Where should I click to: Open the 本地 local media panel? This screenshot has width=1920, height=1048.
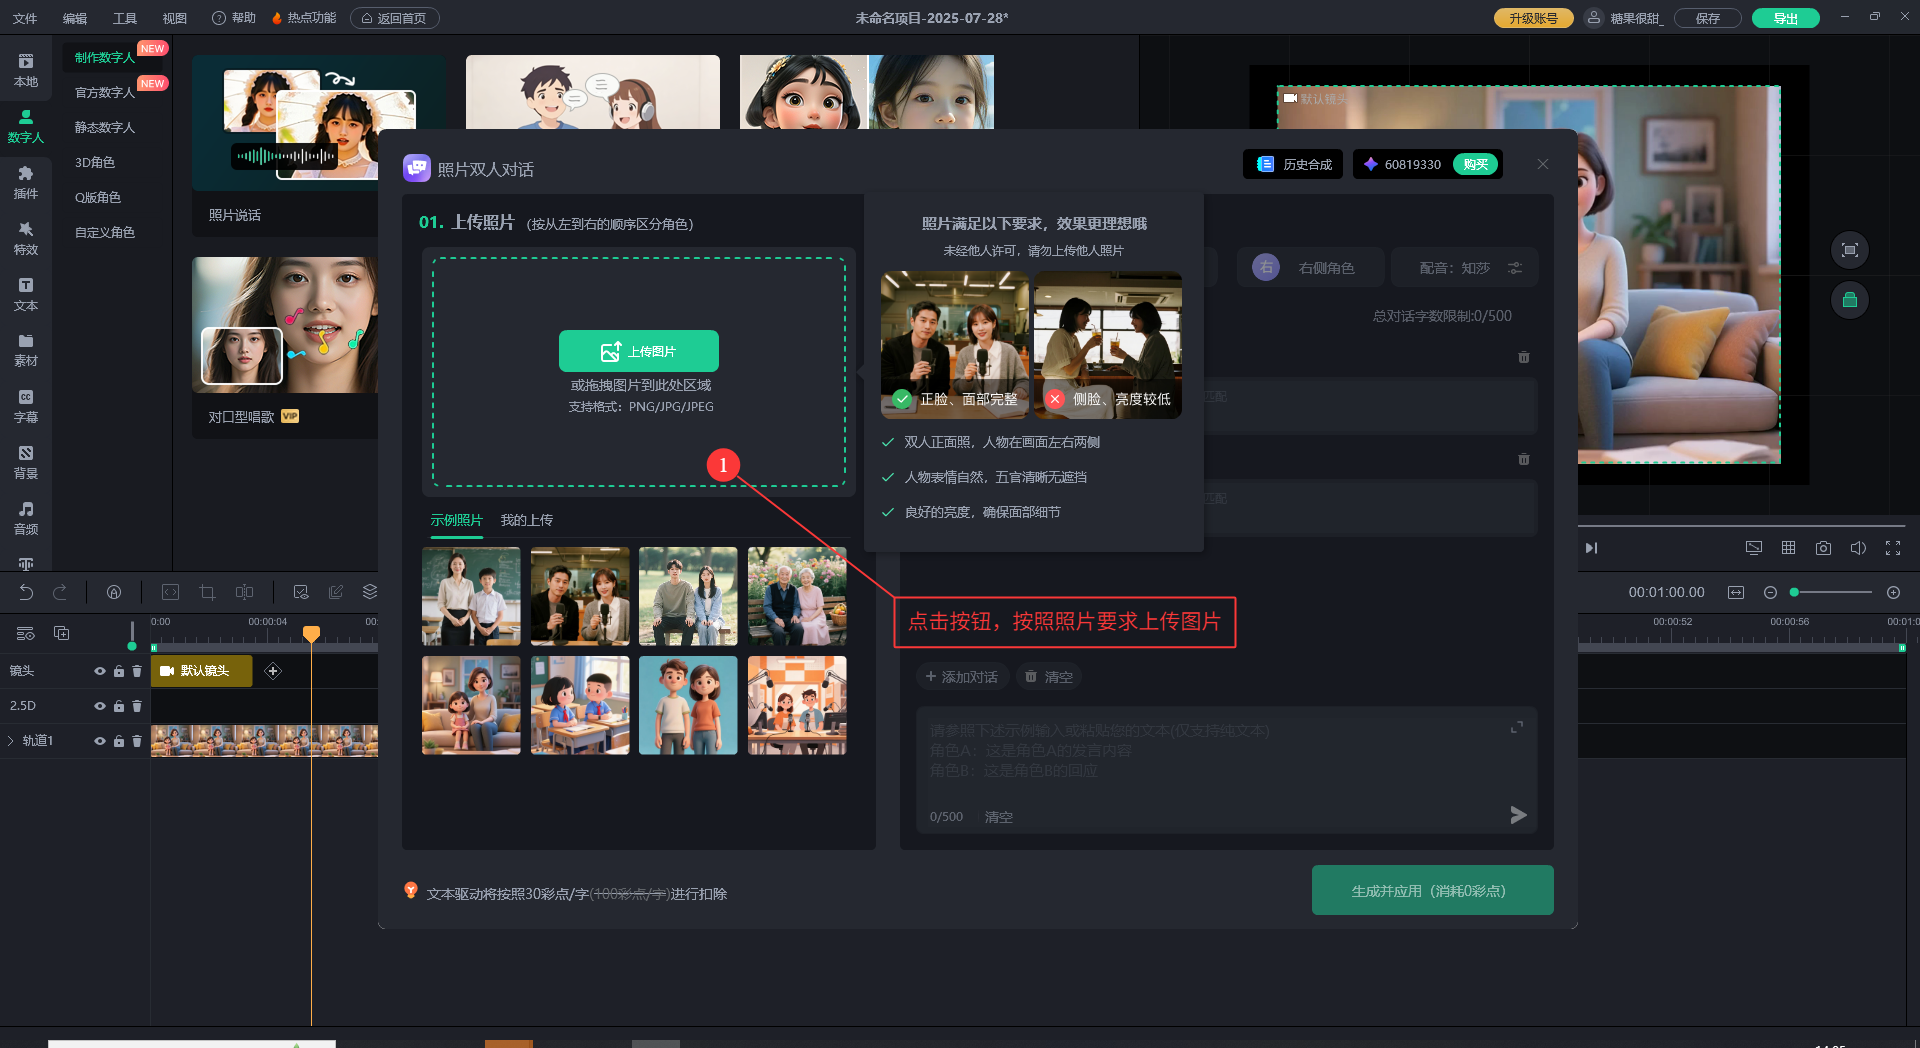pyautogui.click(x=26, y=70)
